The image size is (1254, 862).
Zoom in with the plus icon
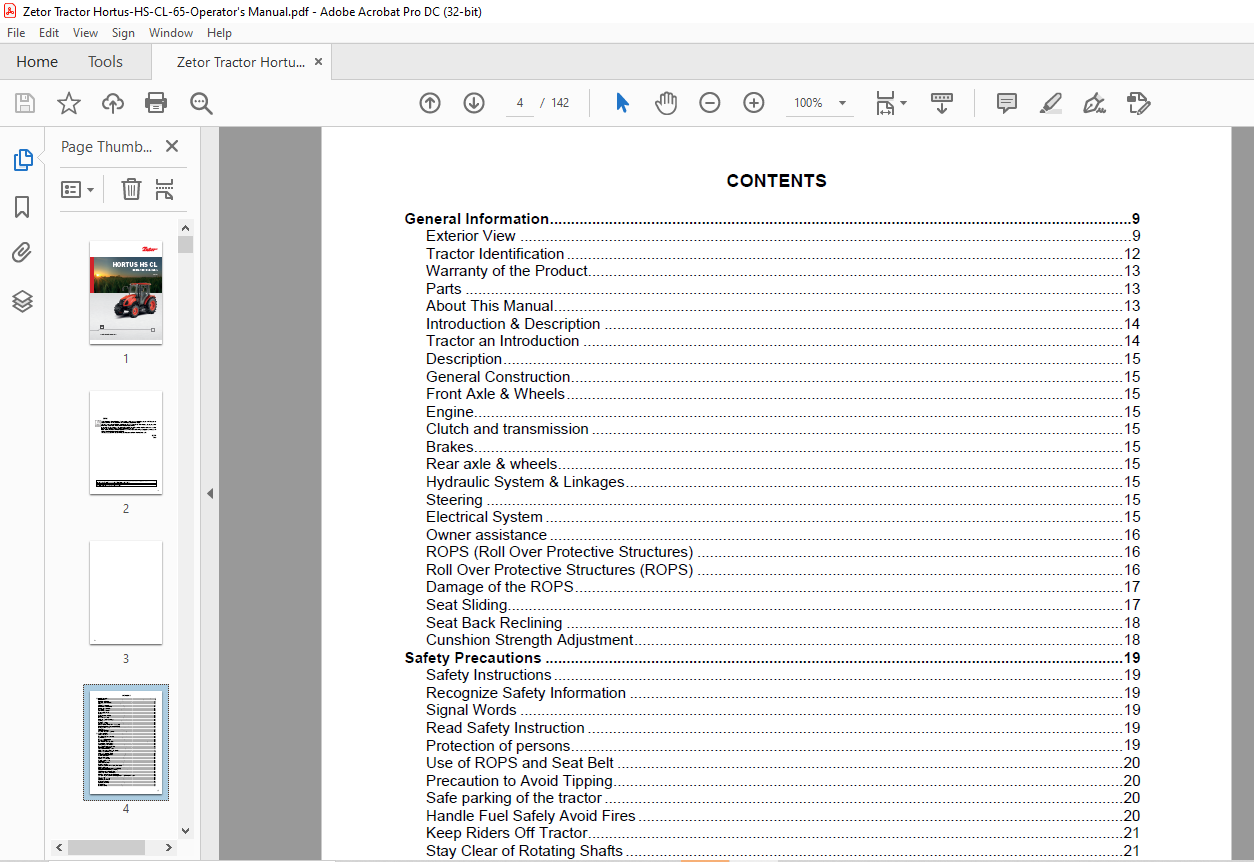tap(754, 103)
